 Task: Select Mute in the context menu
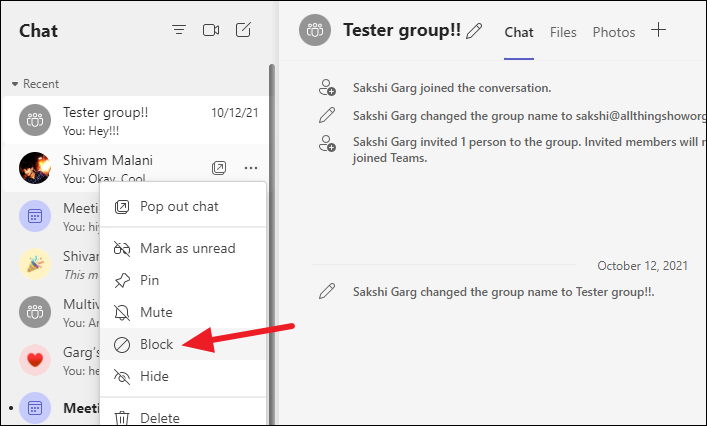click(183, 312)
